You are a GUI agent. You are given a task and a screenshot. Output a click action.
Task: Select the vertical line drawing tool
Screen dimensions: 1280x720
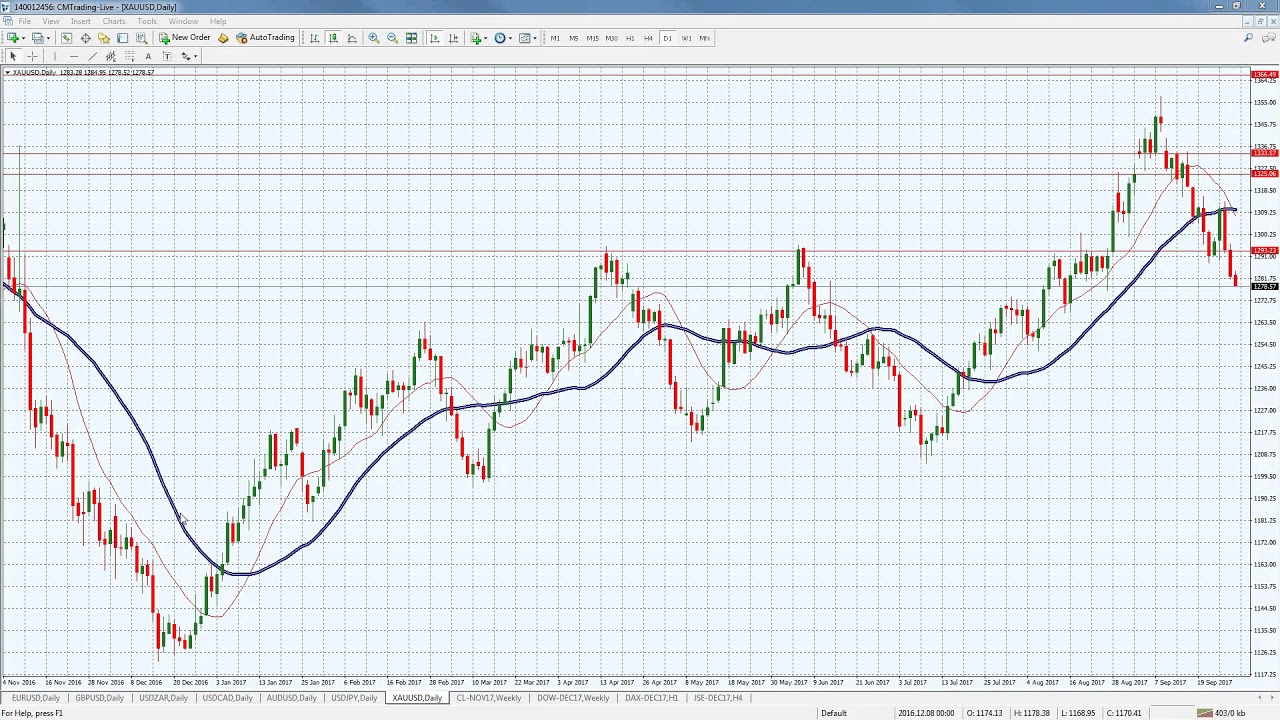coord(55,56)
